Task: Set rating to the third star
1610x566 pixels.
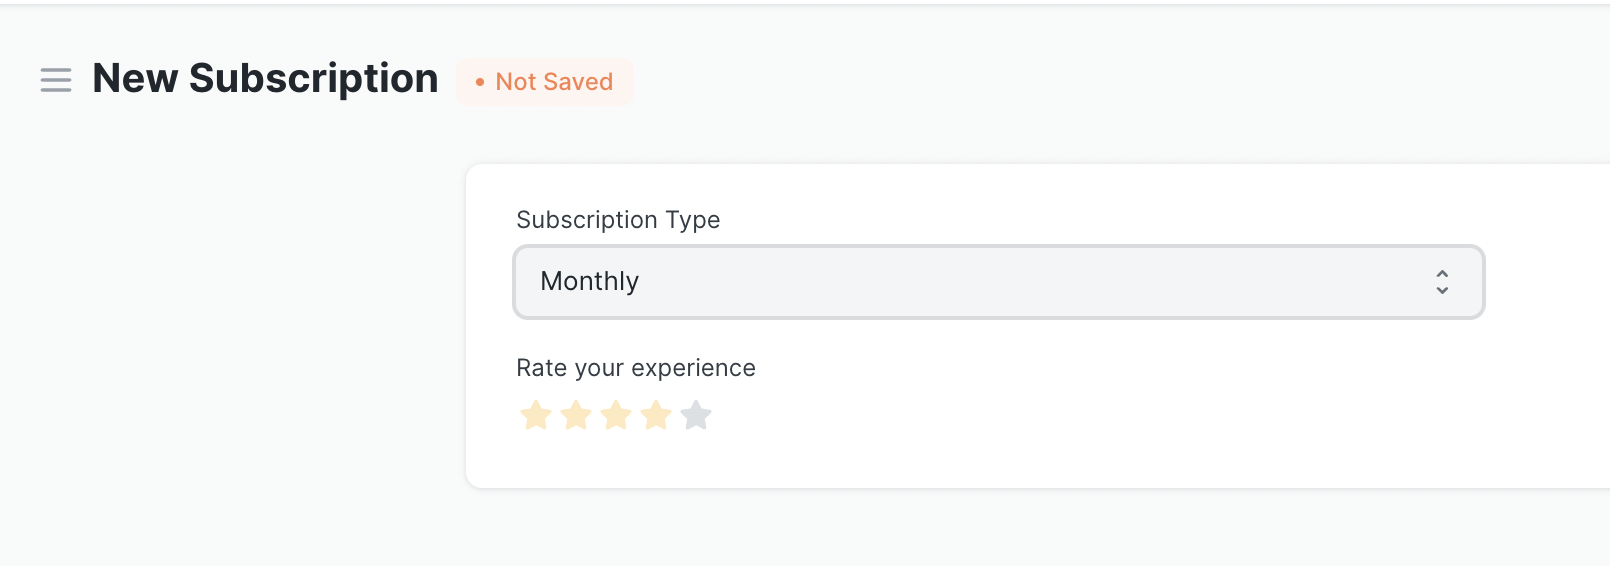Action: point(616,415)
